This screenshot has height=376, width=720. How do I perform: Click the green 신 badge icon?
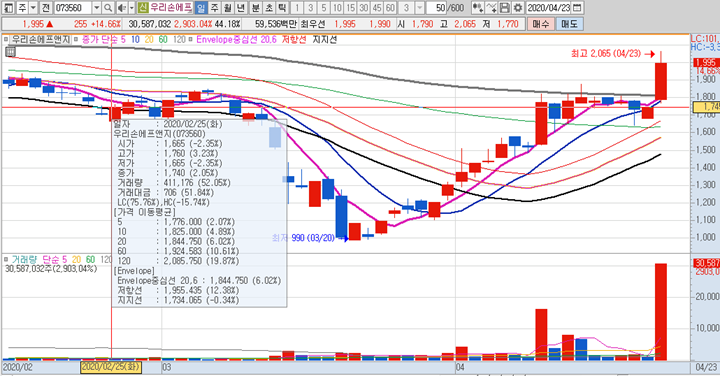[x=143, y=8]
